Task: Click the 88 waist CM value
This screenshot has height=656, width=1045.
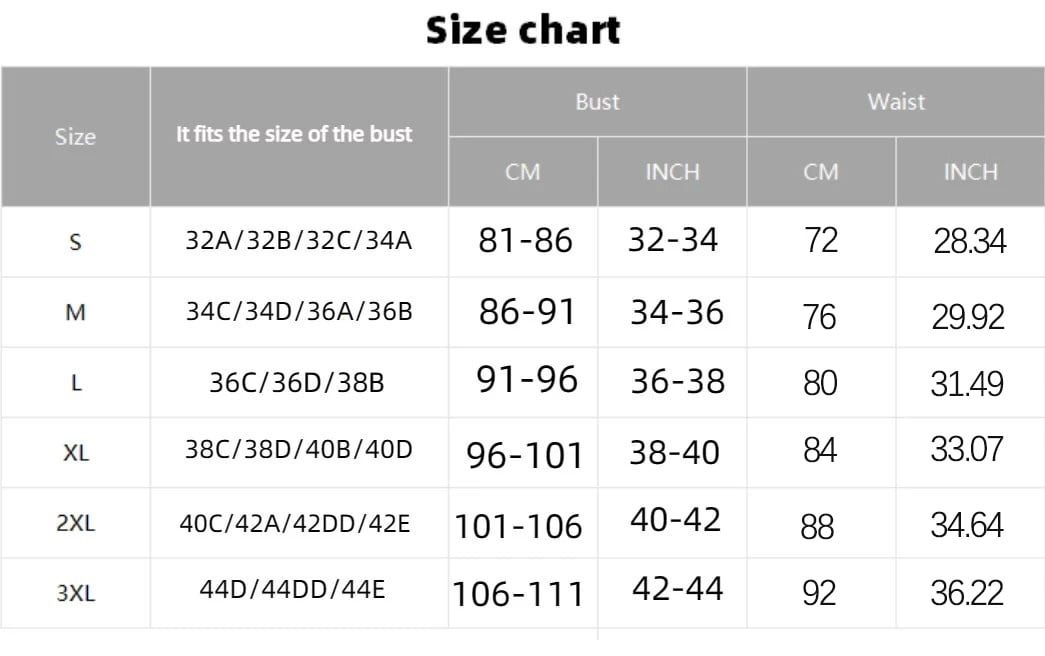Action: pos(817,526)
